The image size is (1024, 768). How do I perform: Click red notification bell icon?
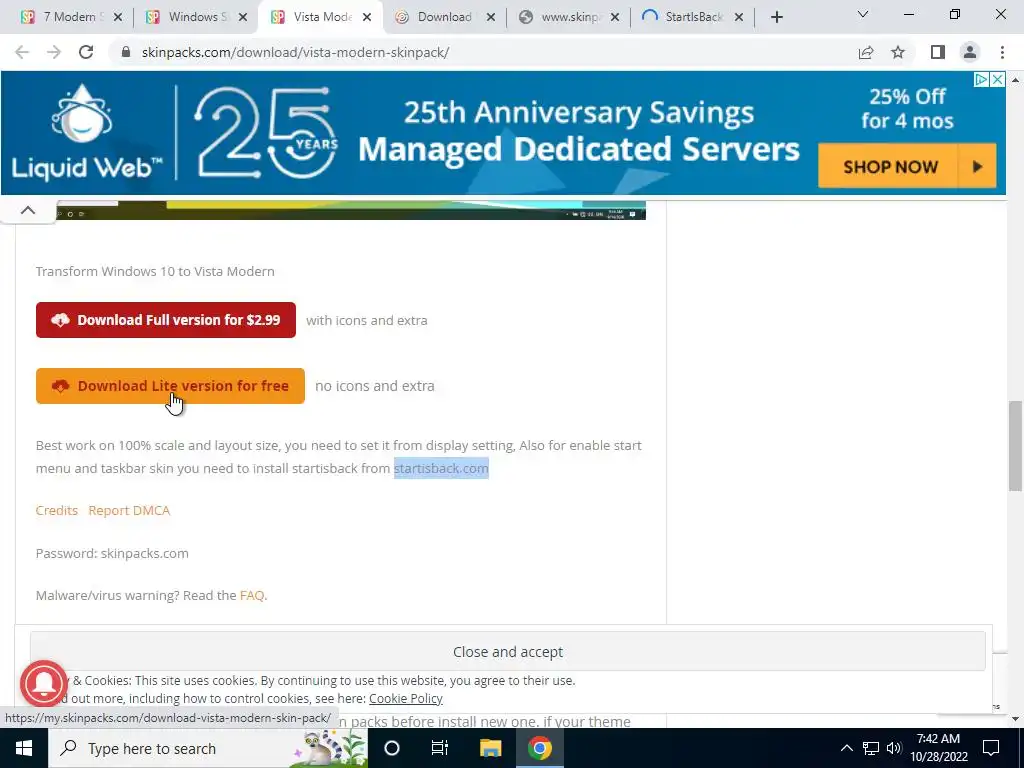click(44, 683)
